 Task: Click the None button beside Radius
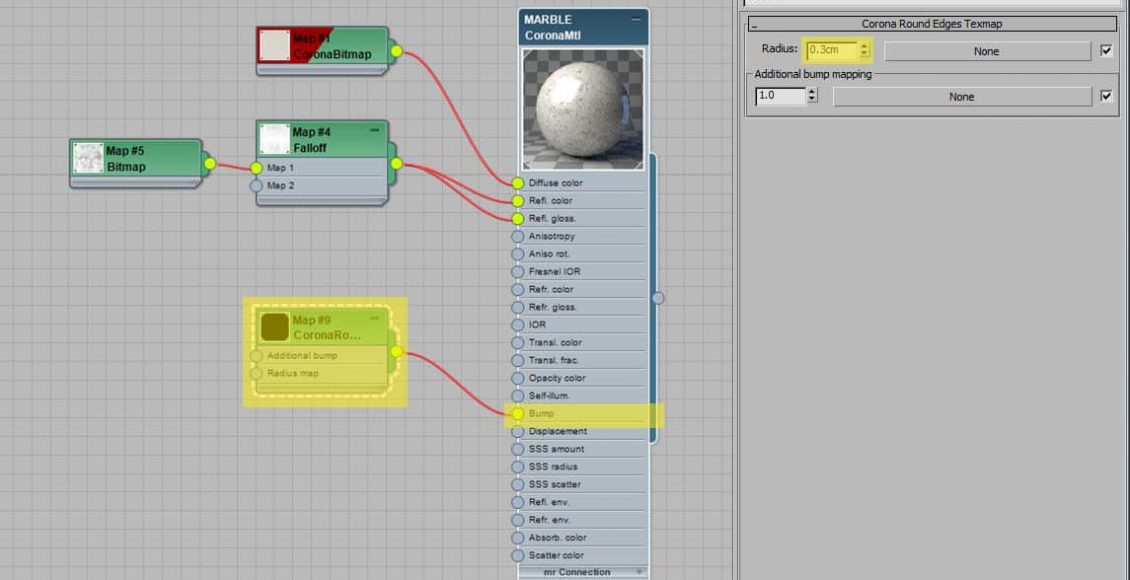986,51
